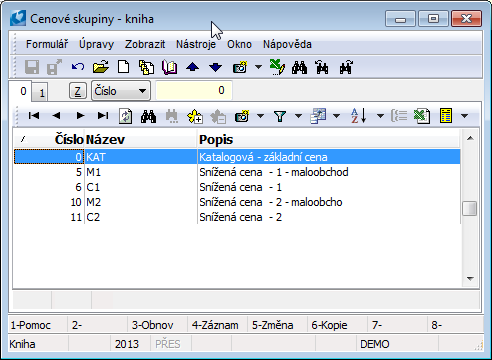Click the camera icon in grid toolbar

(x=242, y=116)
